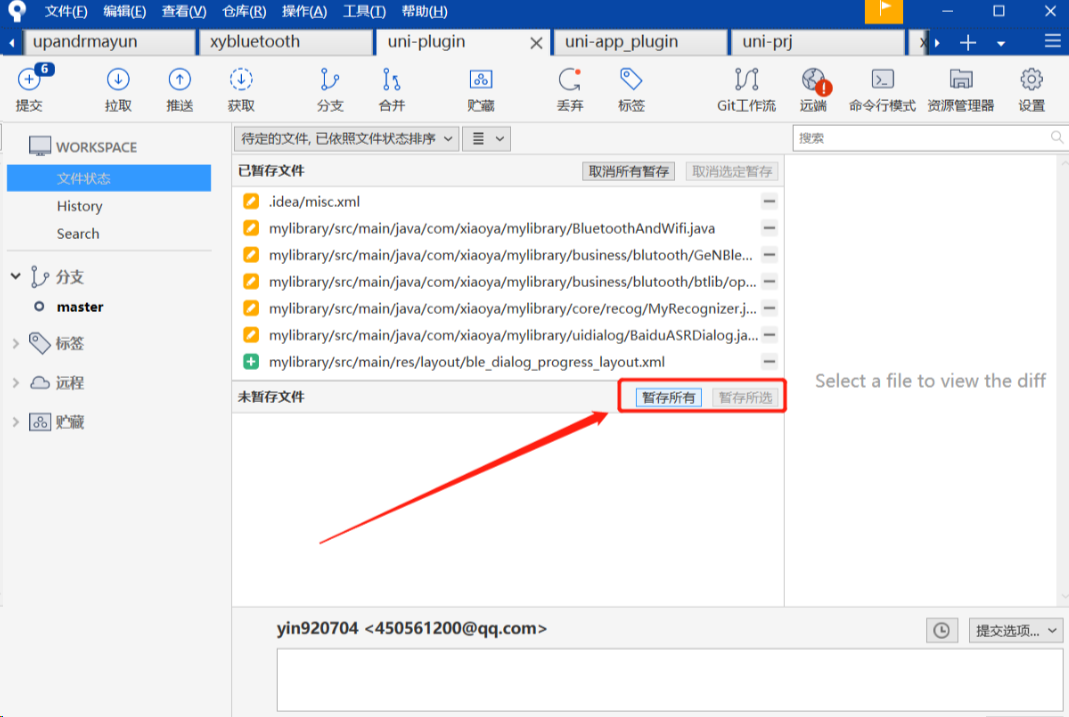
Task: Switch to the uni-app_plugin tab
Action: click(x=640, y=42)
